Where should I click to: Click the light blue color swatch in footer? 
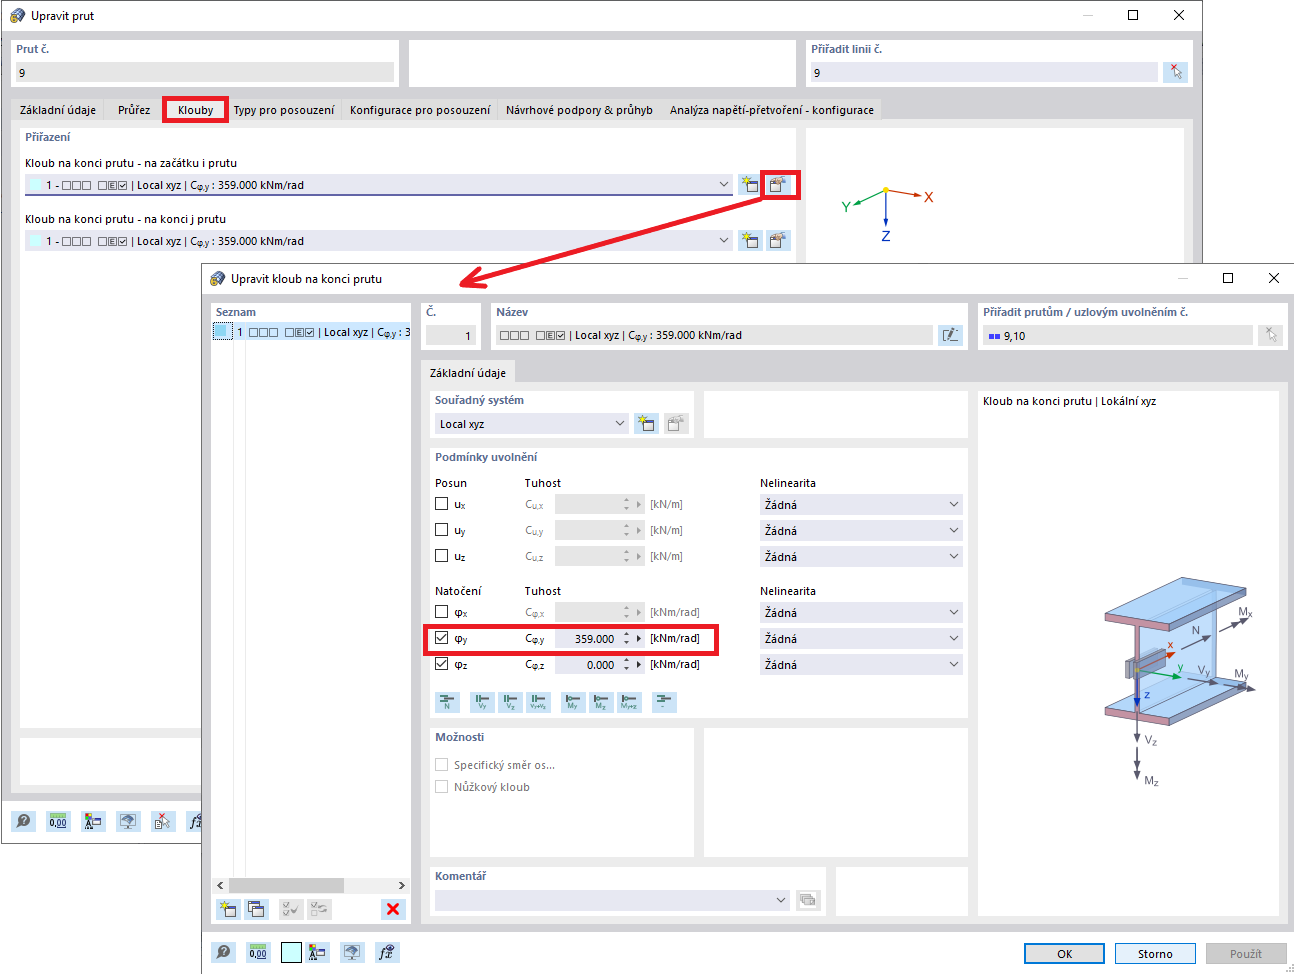[291, 952]
